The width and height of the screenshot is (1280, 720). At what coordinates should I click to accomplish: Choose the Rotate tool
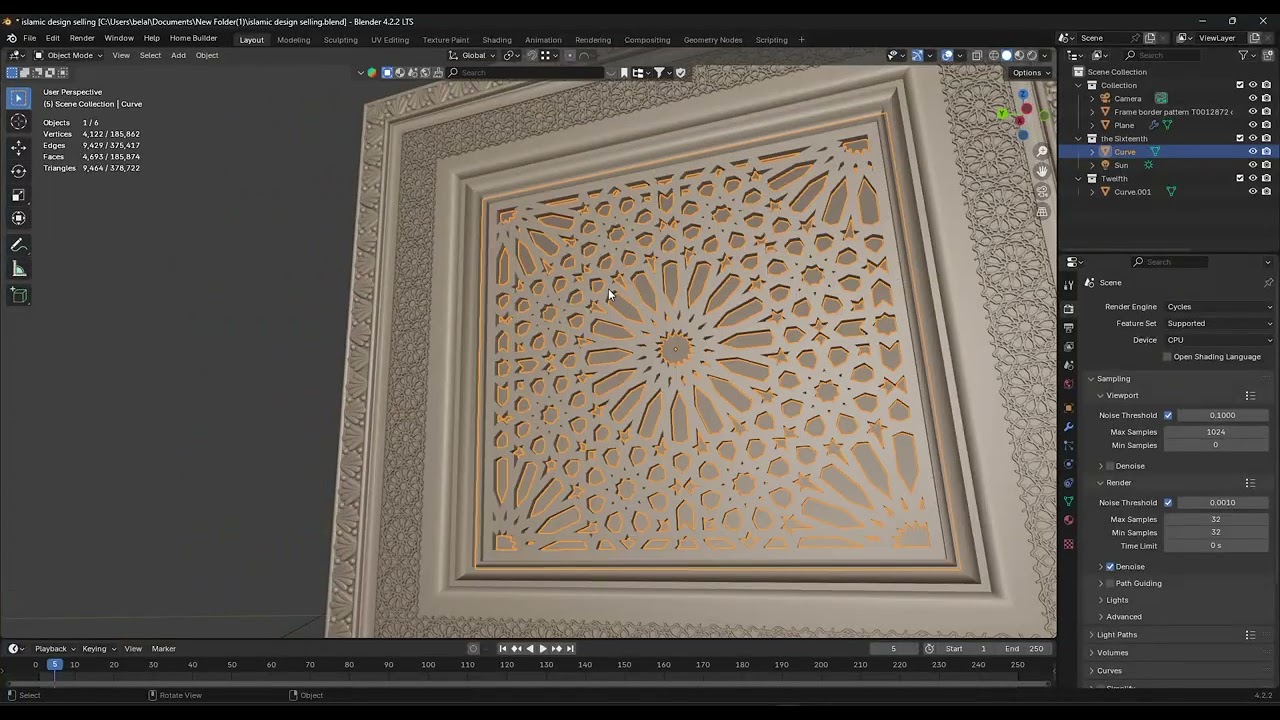(18, 171)
